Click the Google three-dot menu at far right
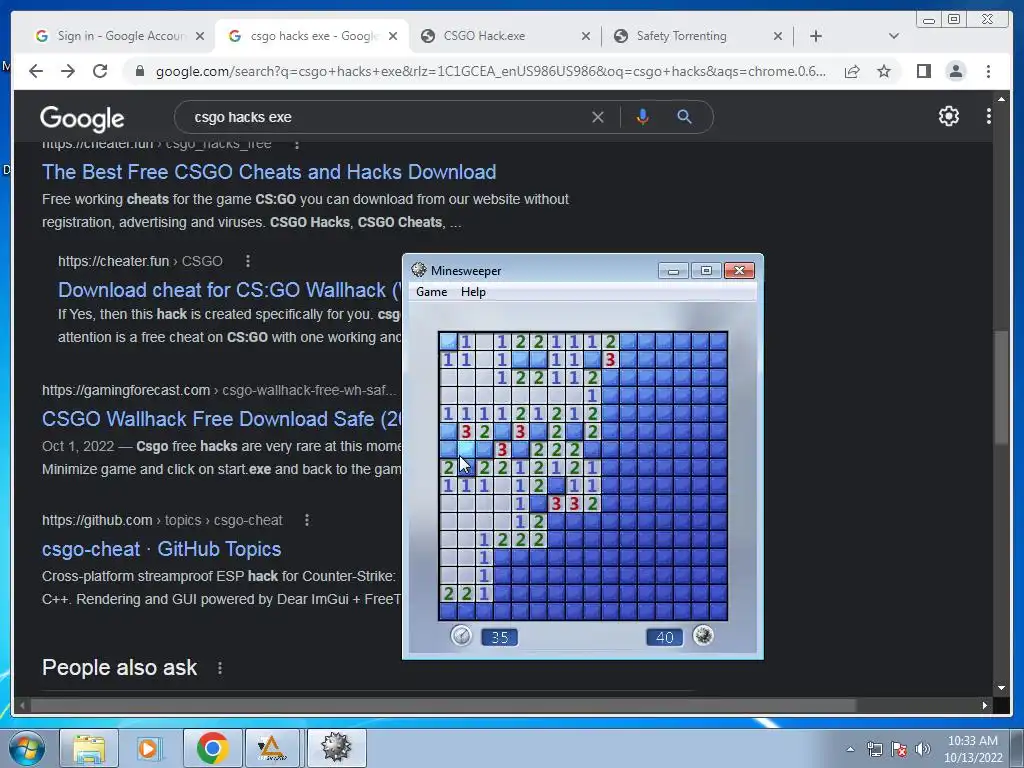This screenshot has height=768, width=1024. pyautogui.click(x=988, y=116)
